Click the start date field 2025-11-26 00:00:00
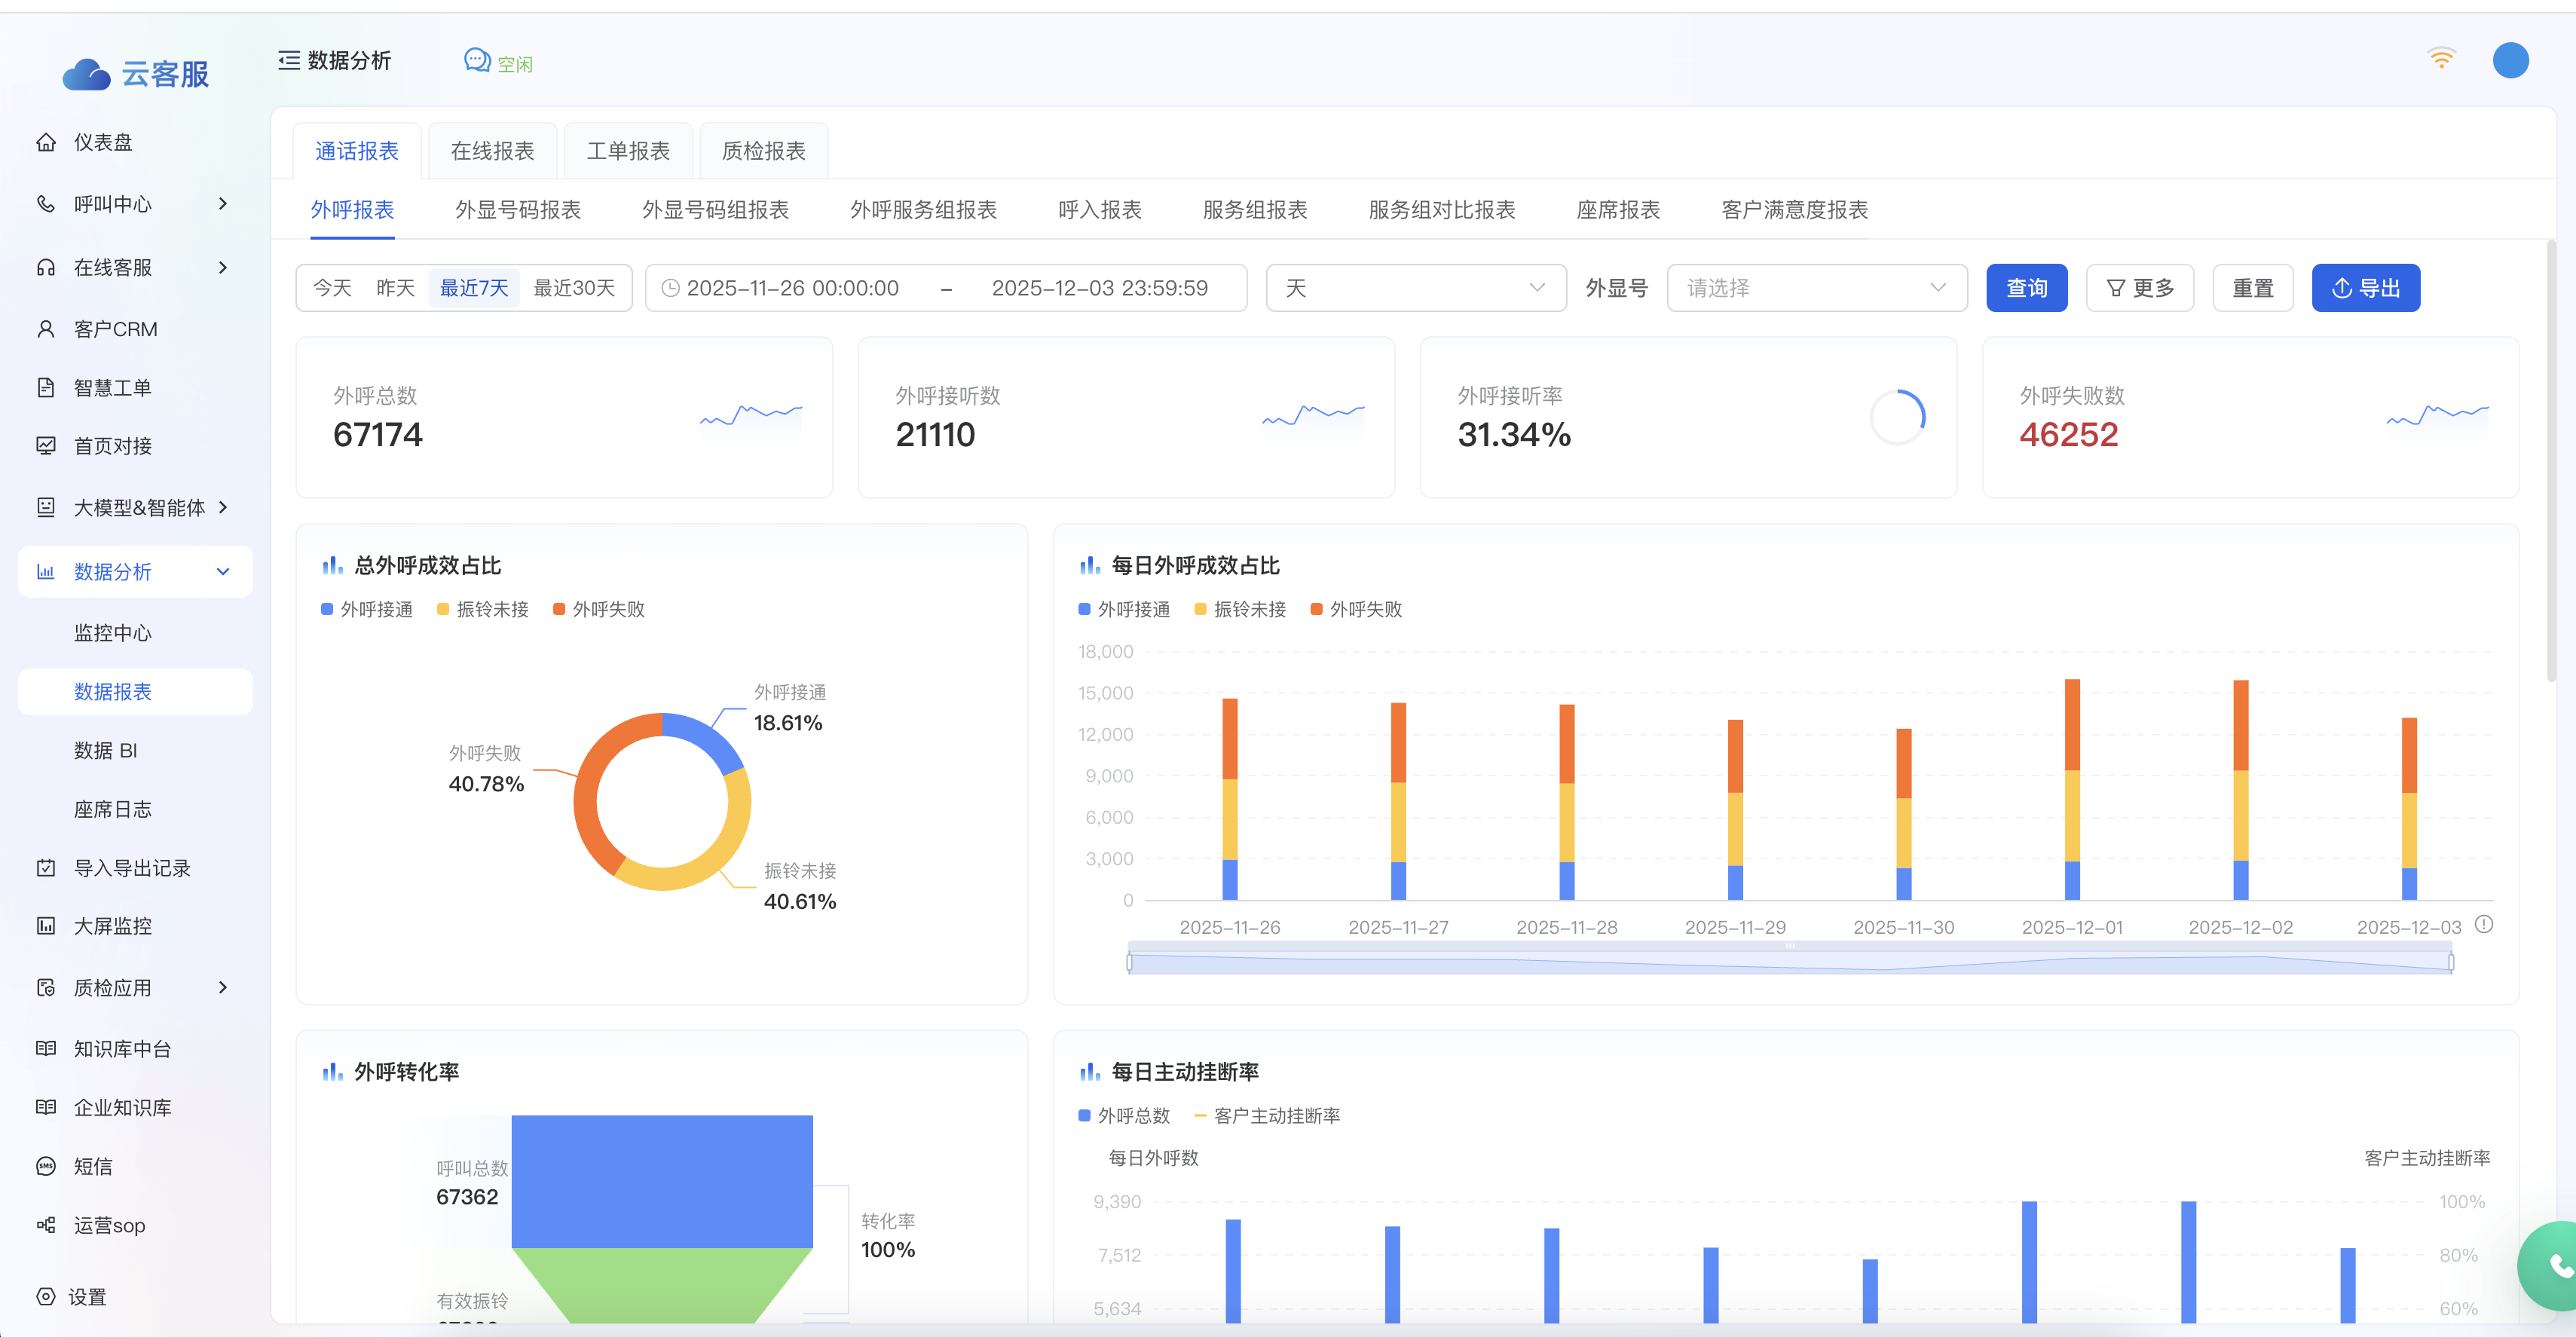This screenshot has width=2576, height=1337. (x=792, y=289)
